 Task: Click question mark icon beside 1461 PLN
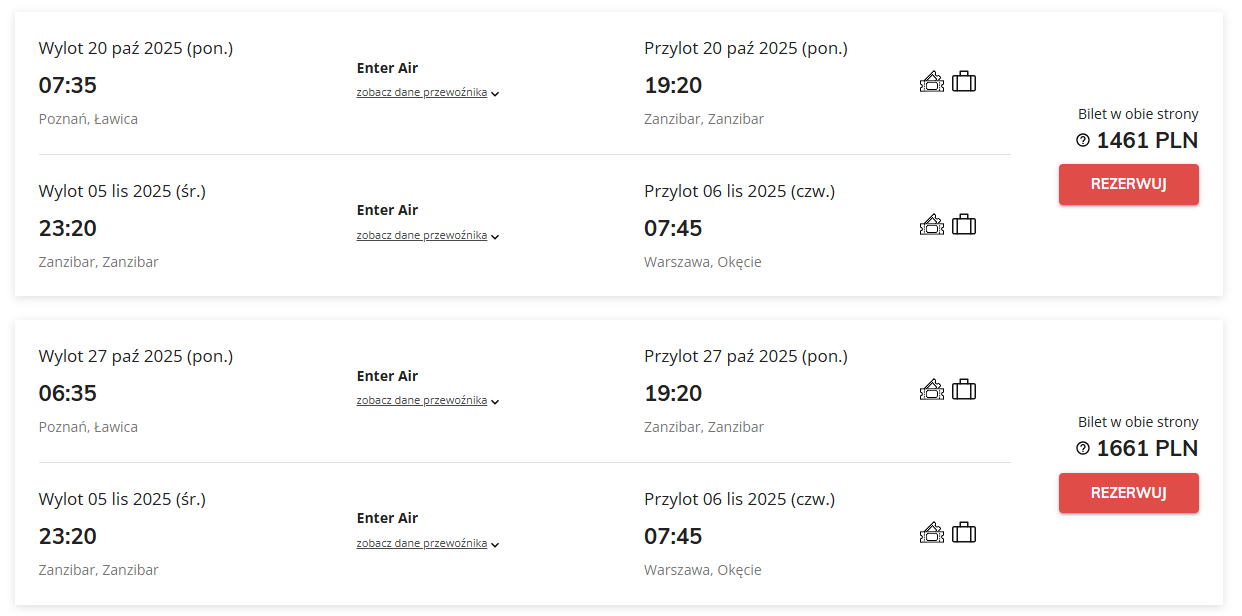pos(1083,141)
